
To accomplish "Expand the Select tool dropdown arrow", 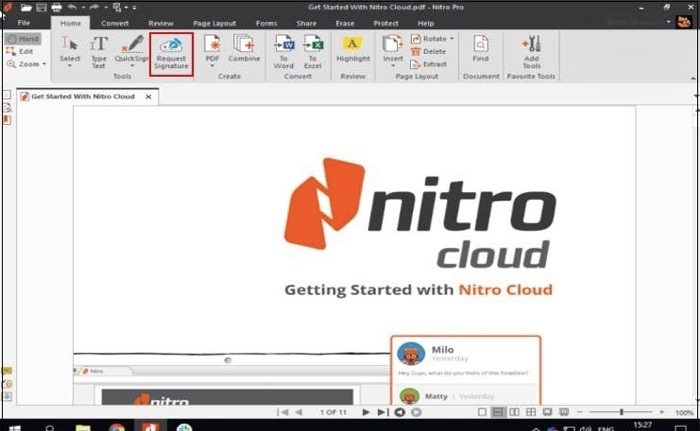I will tap(70, 66).
